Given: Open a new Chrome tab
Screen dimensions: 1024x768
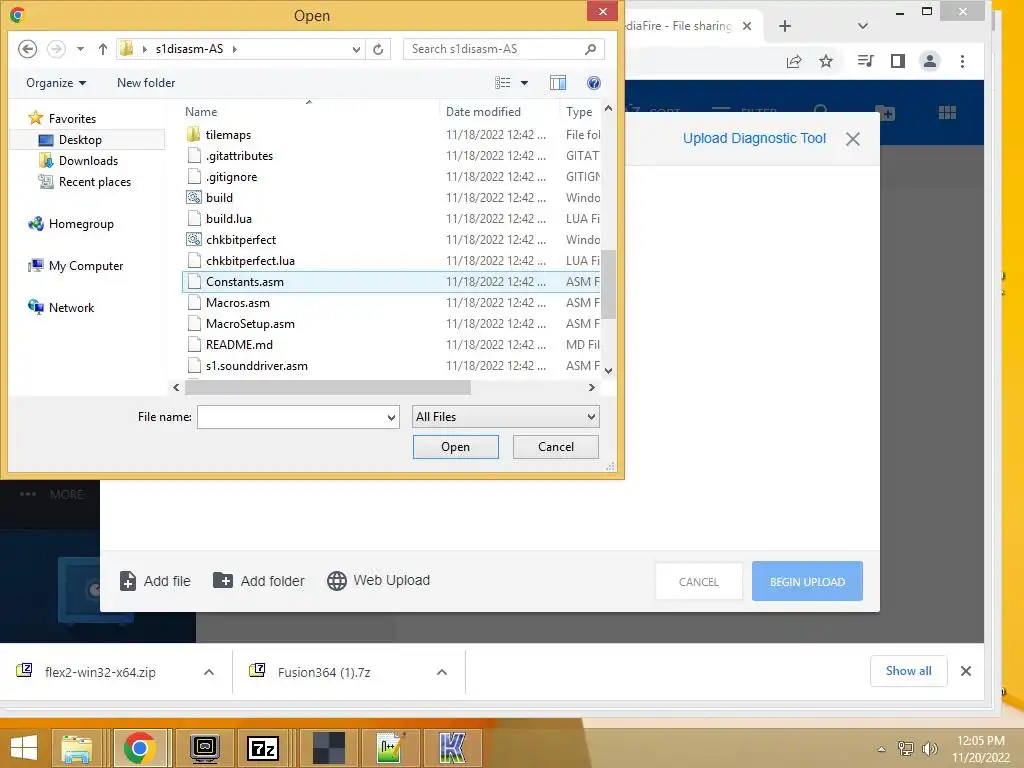Looking at the screenshot, I should (x=785, y=26).
